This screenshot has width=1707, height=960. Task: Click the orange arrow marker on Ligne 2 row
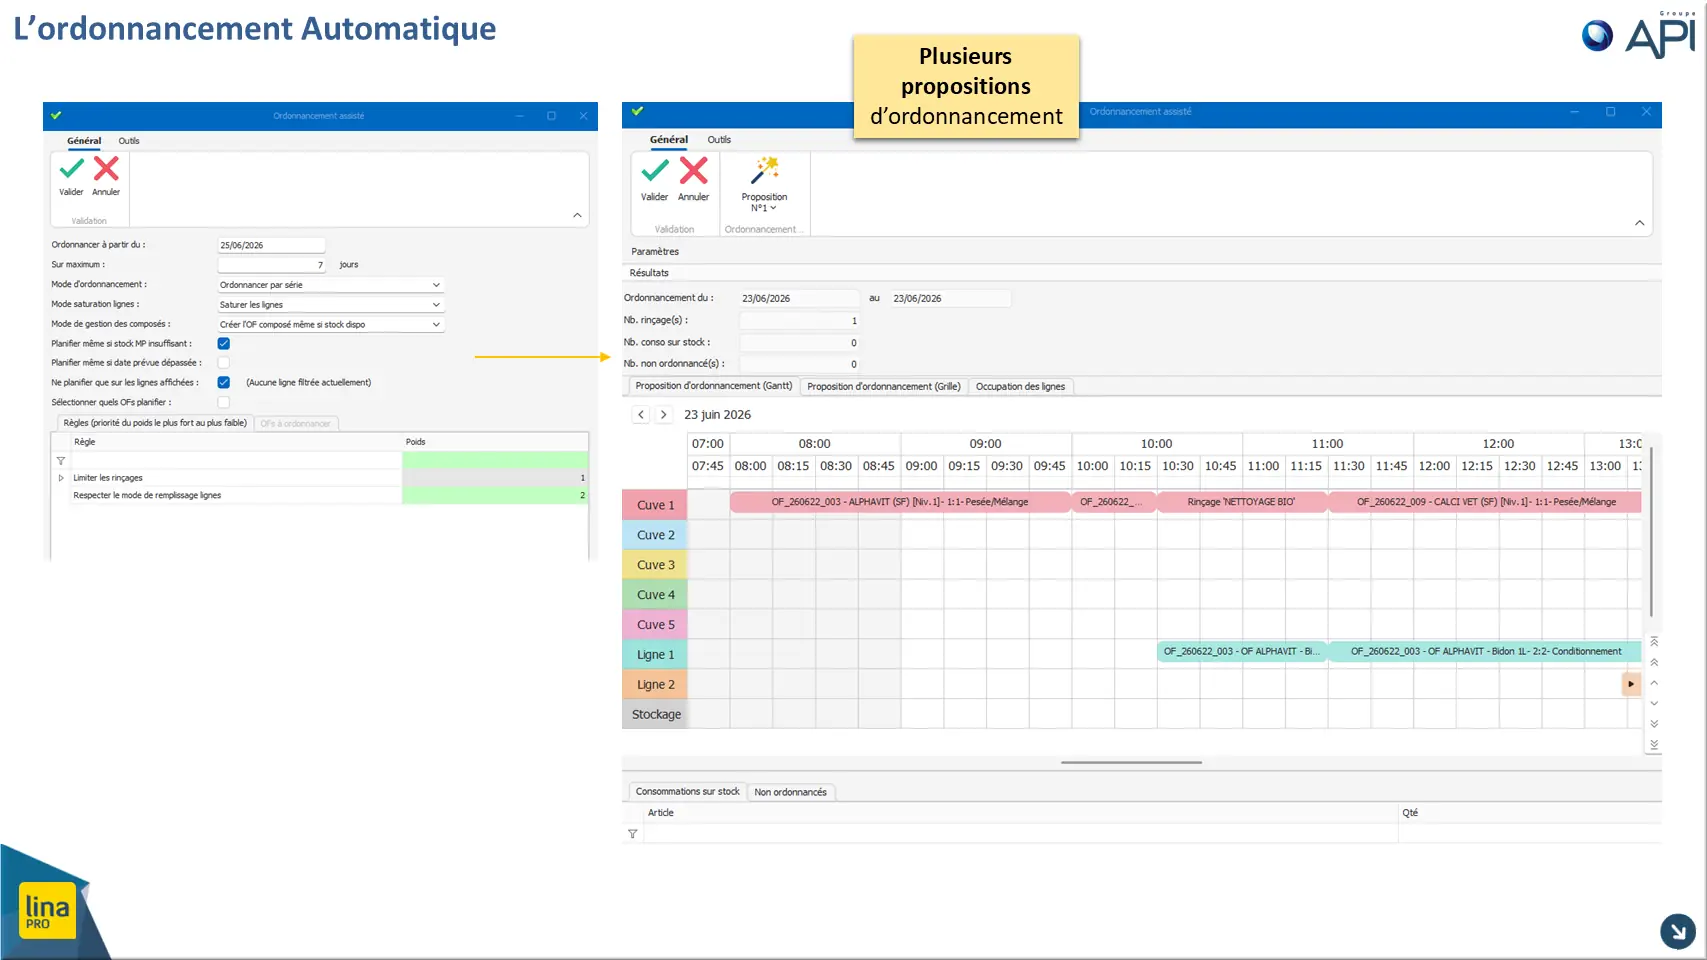coord(1631,684)
